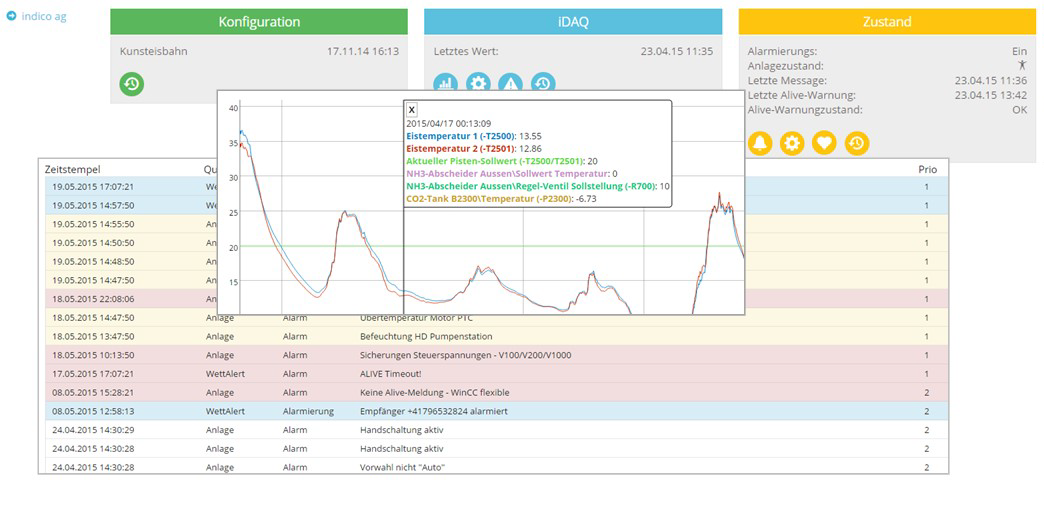Screen dimensions: 1044x507
Task: Click the yellow Zustand heart icon
Action: [x=824, y=143]
